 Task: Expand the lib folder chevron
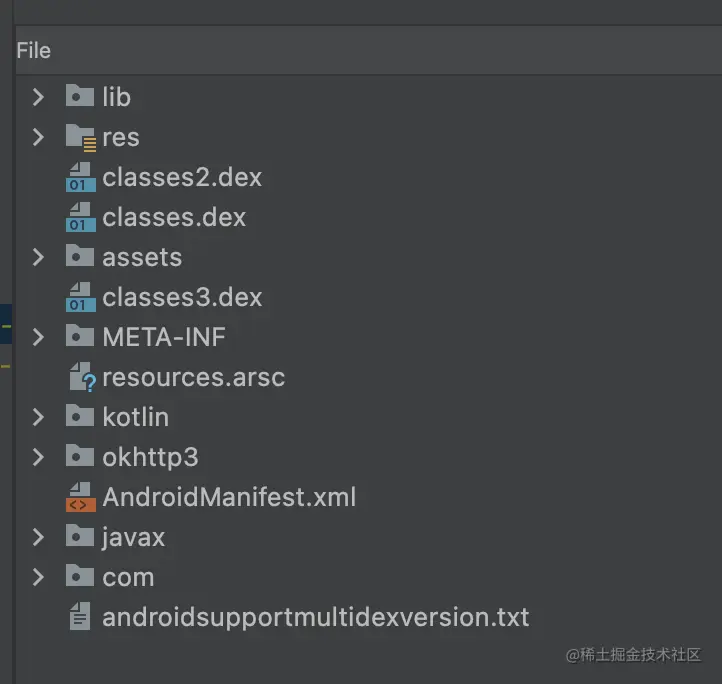38,97
